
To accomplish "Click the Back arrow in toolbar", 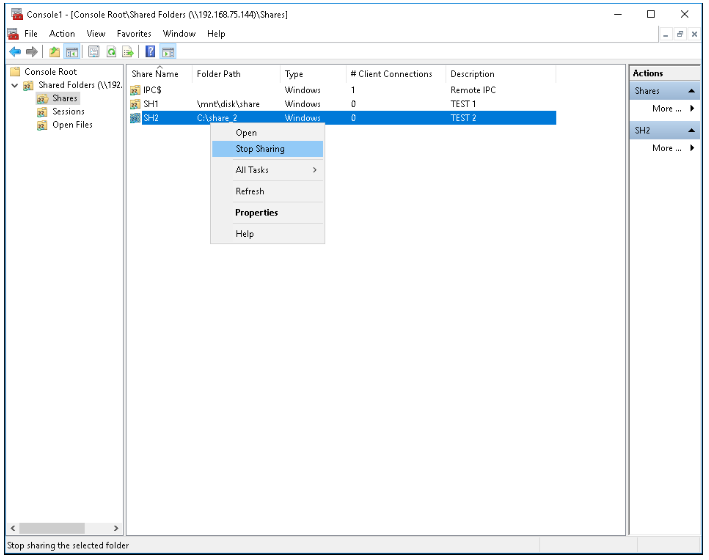I will point(15,52).
